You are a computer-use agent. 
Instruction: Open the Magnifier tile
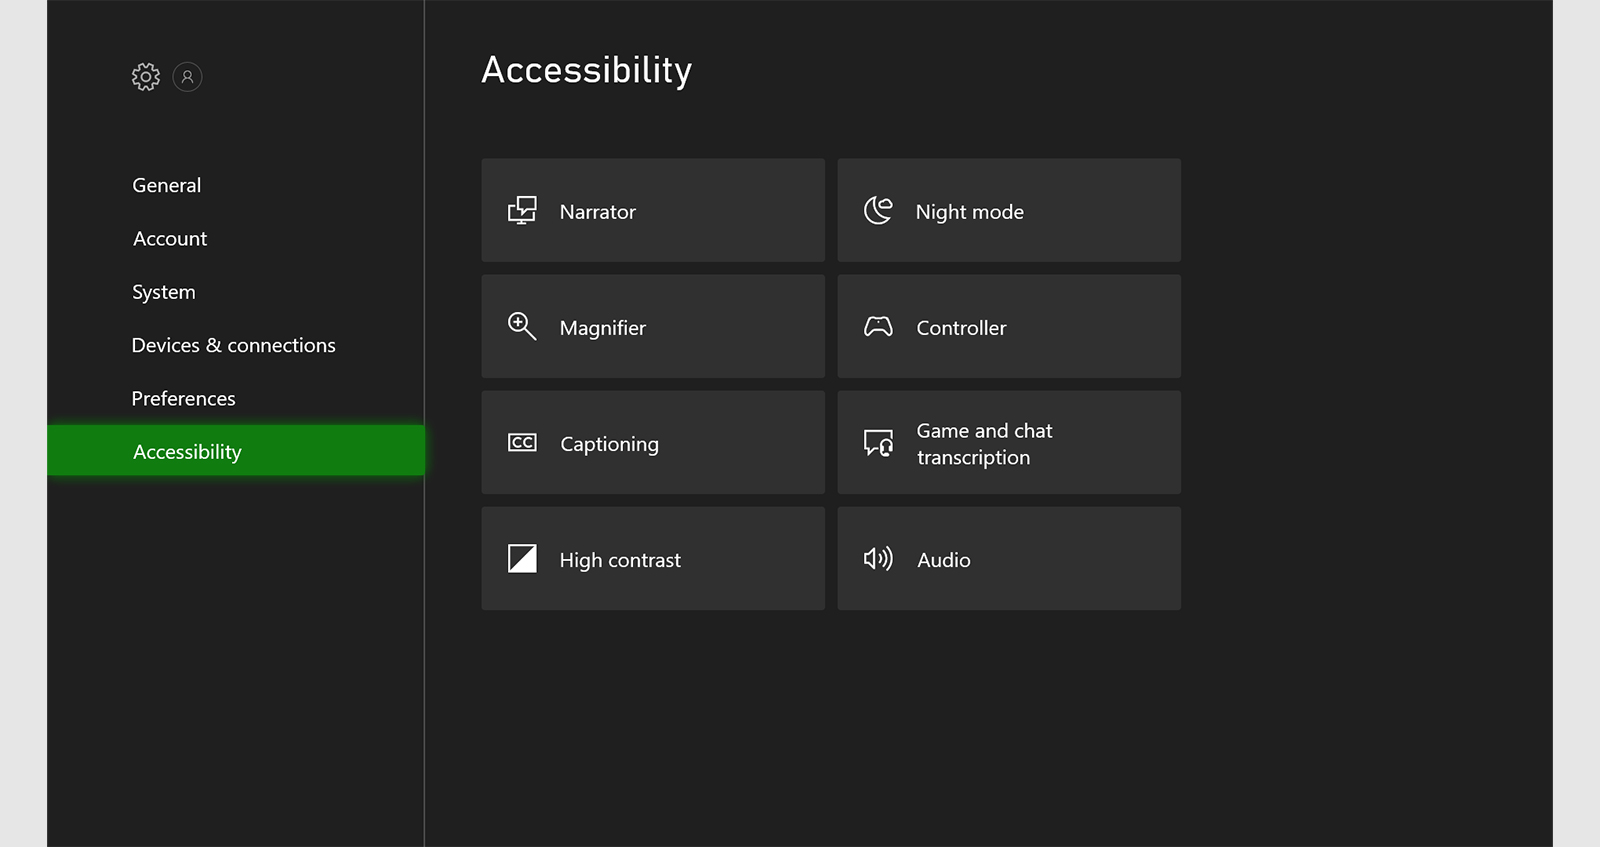pyautogui.click(x=653, y=326)
